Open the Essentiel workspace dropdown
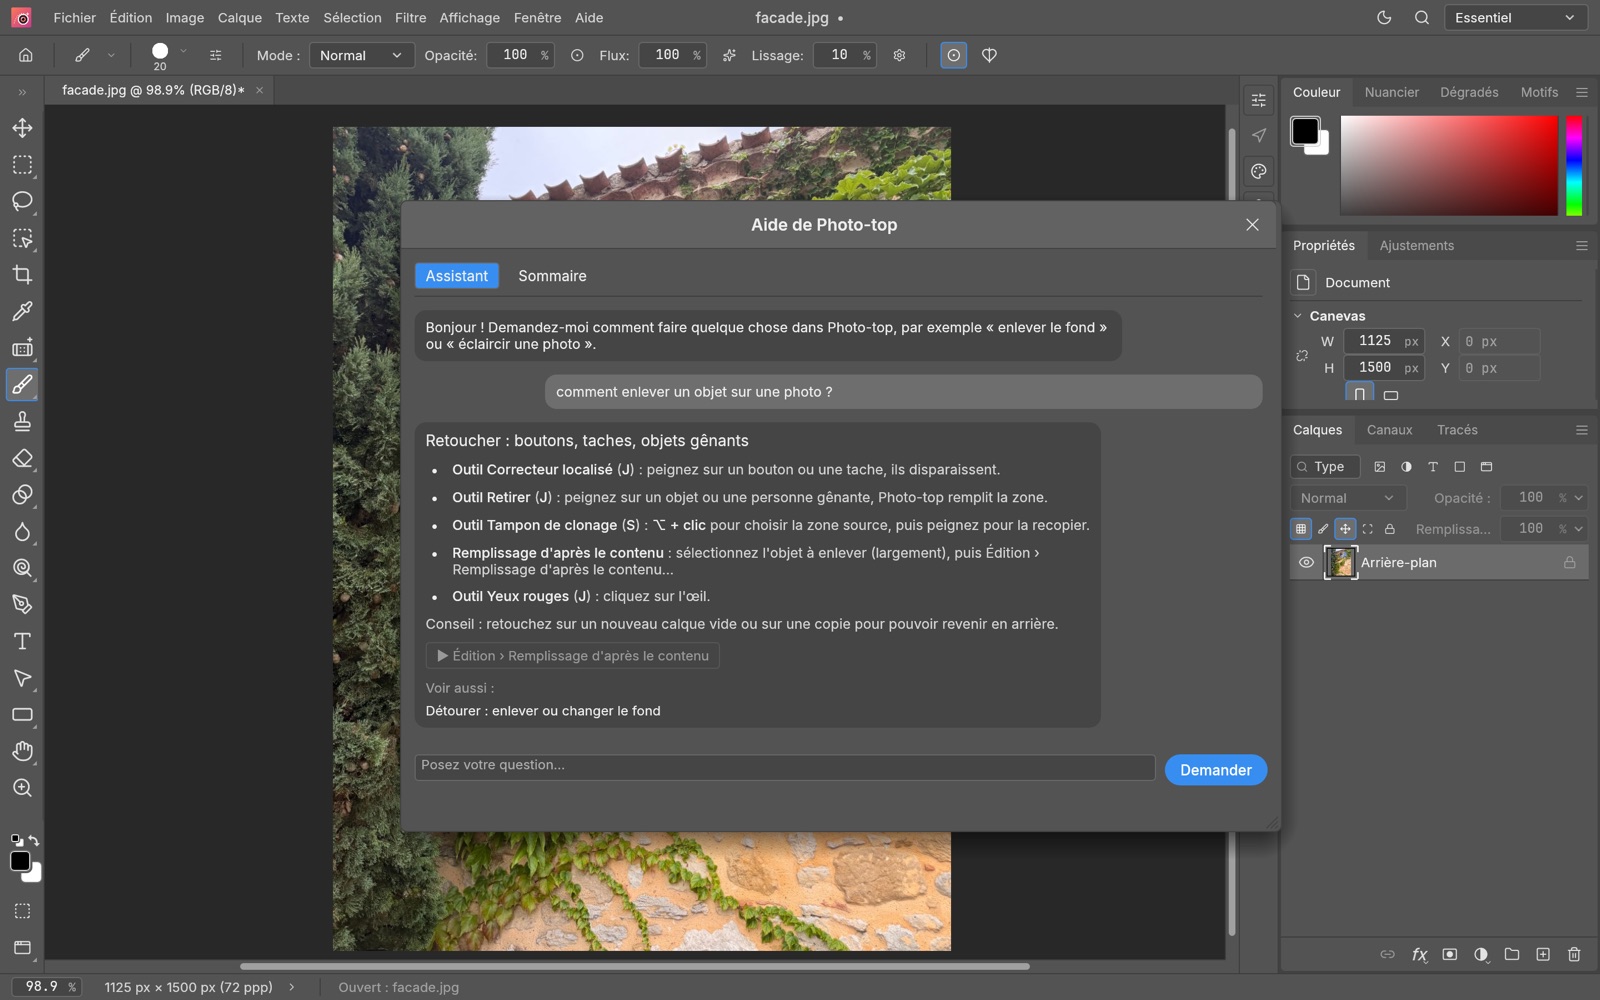The image size is (1600, 1000). [x=1515, y=18]
